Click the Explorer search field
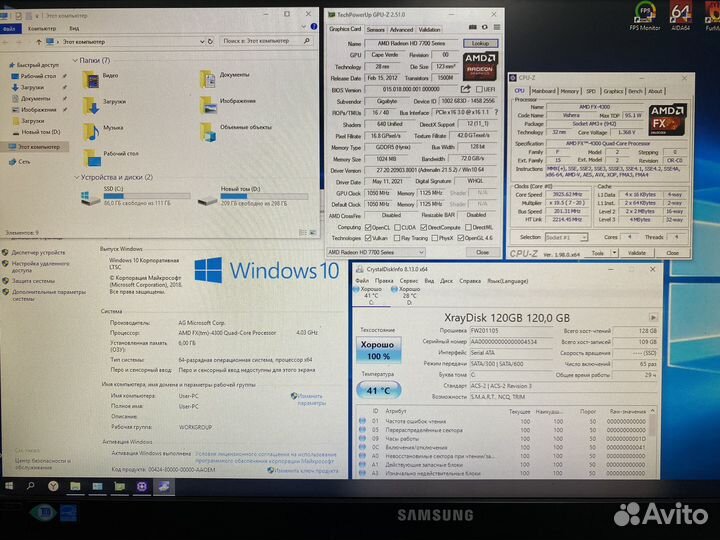The width and height of the screenshot is (720, 540). [266, 41]
